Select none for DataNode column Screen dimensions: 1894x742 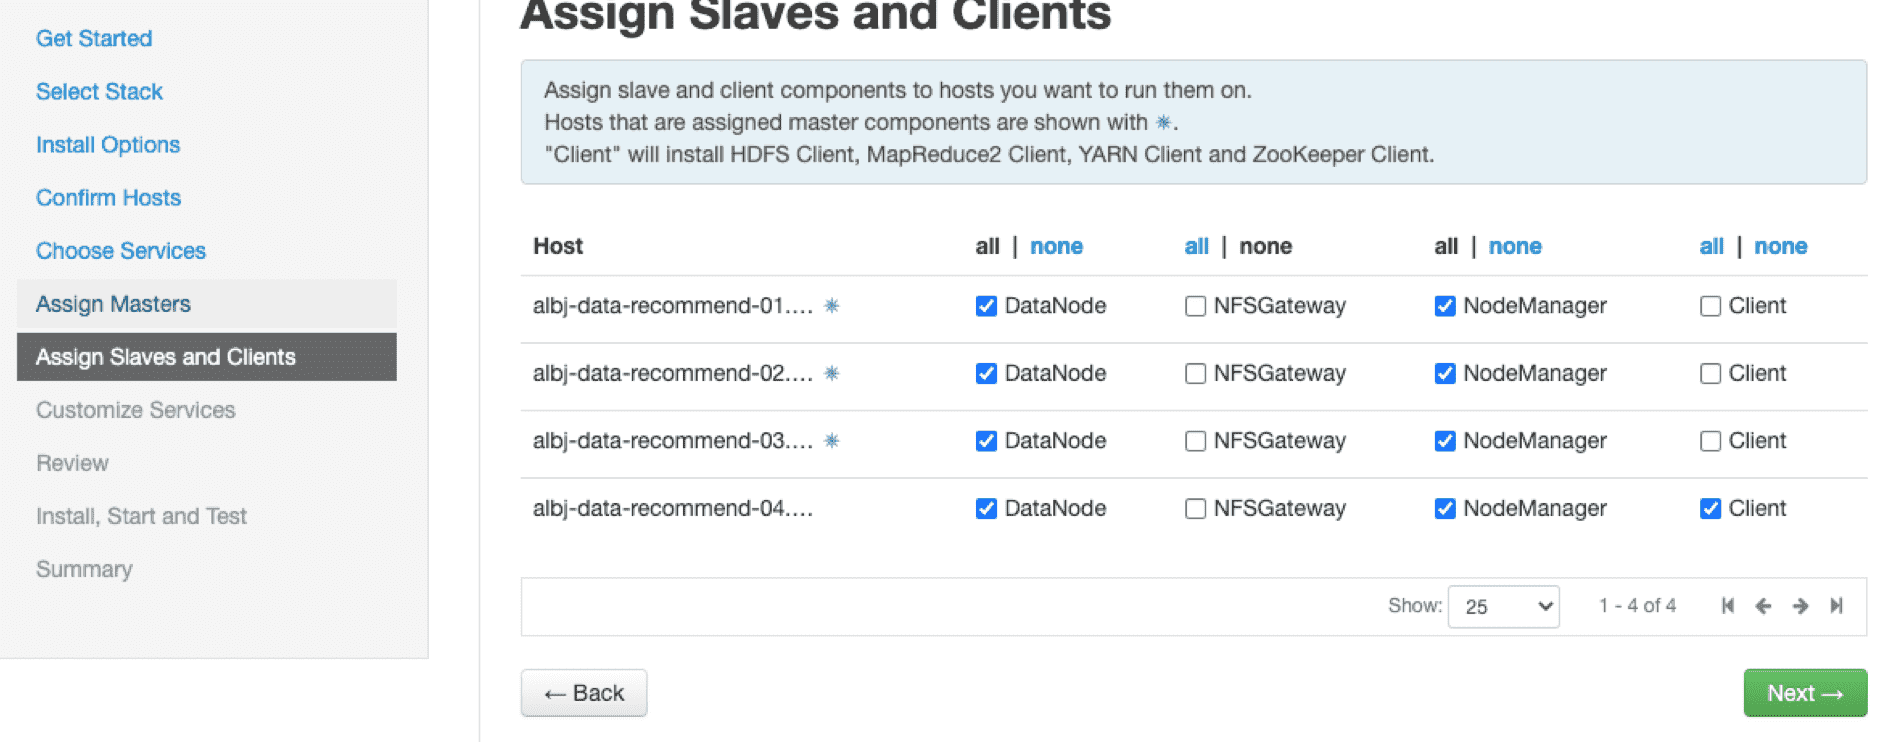click(x=1056, y=246)
